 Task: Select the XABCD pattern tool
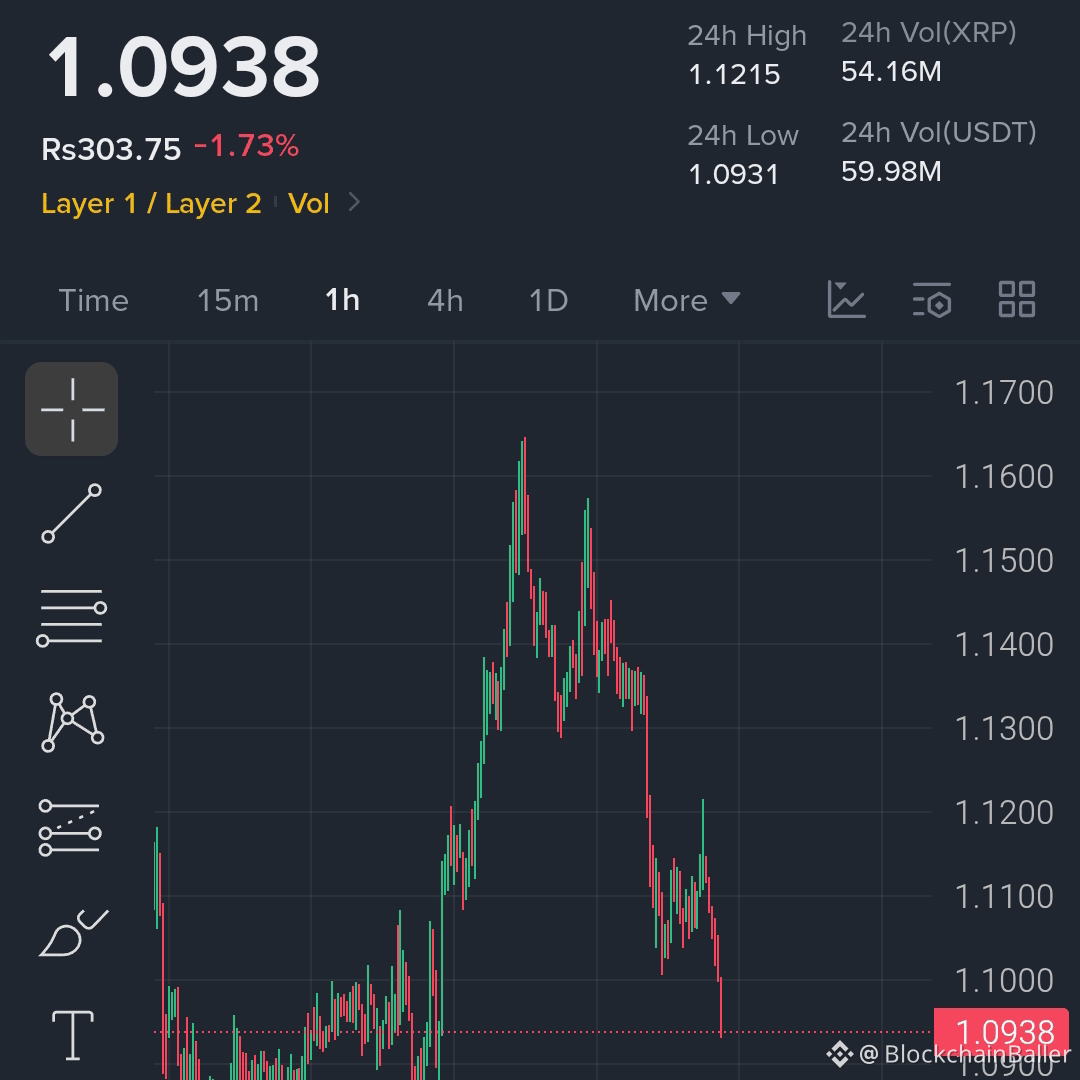click(x=72, y=722)
